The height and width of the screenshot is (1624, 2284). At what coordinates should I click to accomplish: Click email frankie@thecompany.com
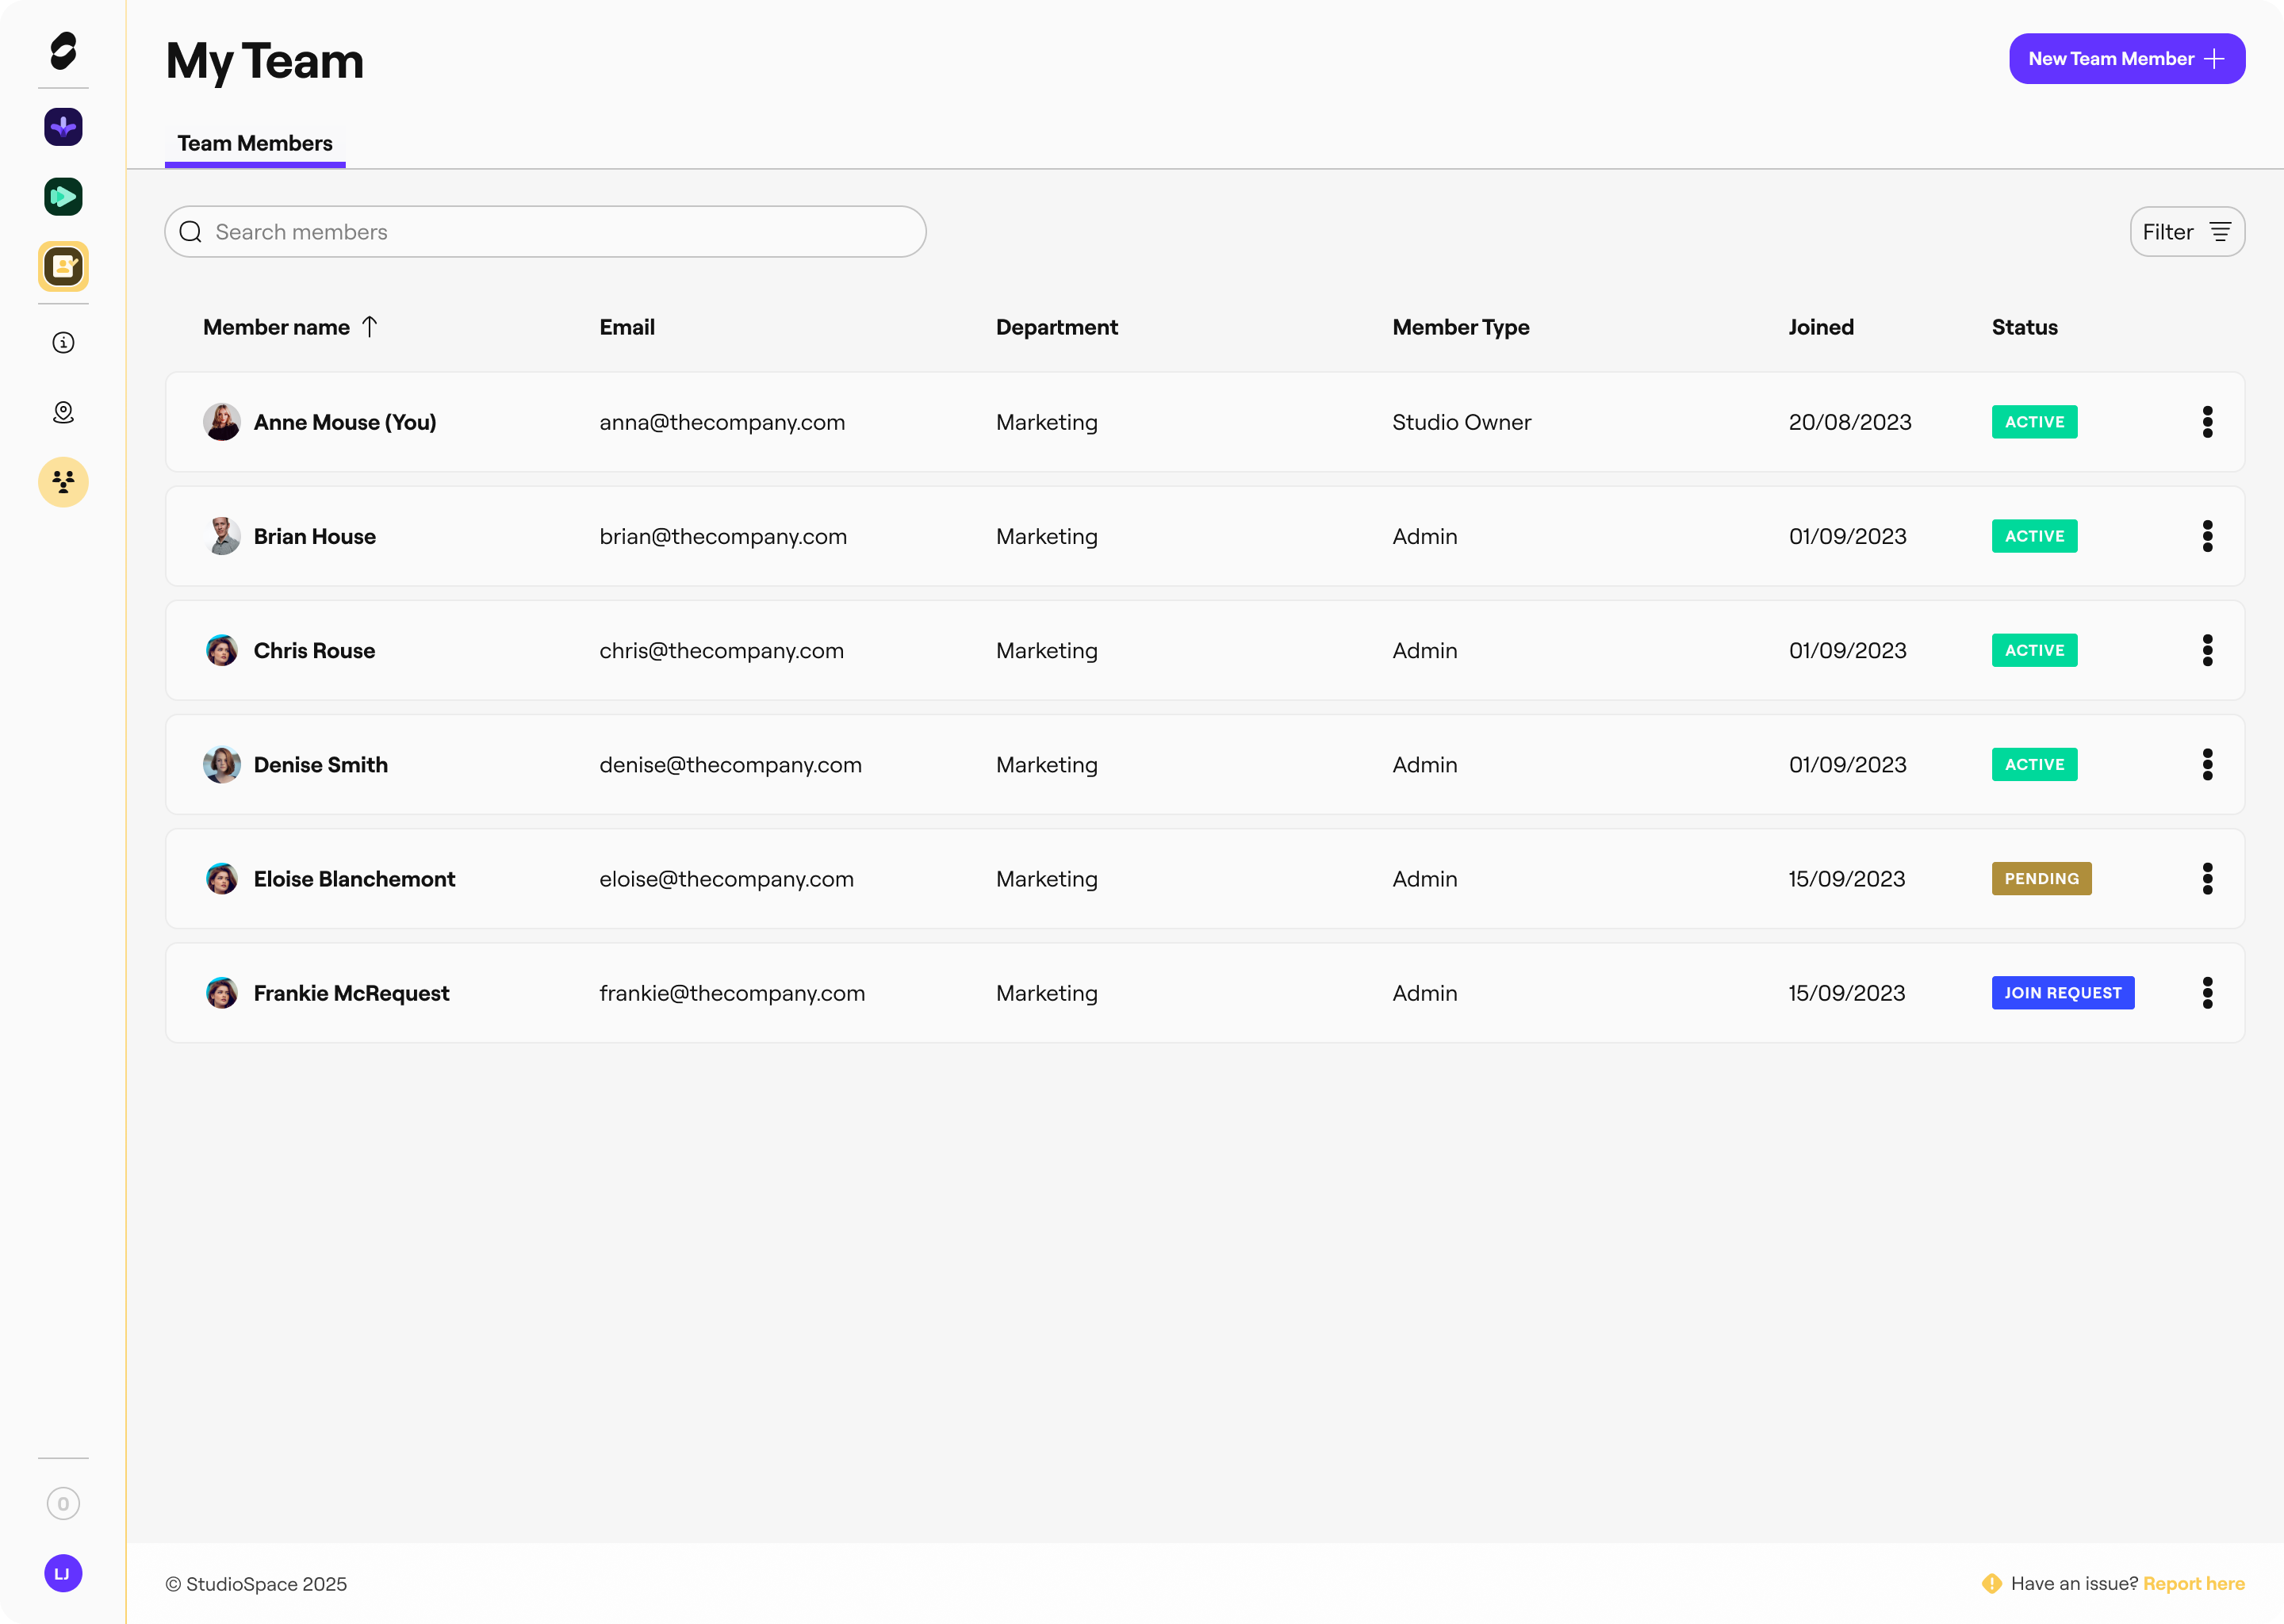click(732, 993)
